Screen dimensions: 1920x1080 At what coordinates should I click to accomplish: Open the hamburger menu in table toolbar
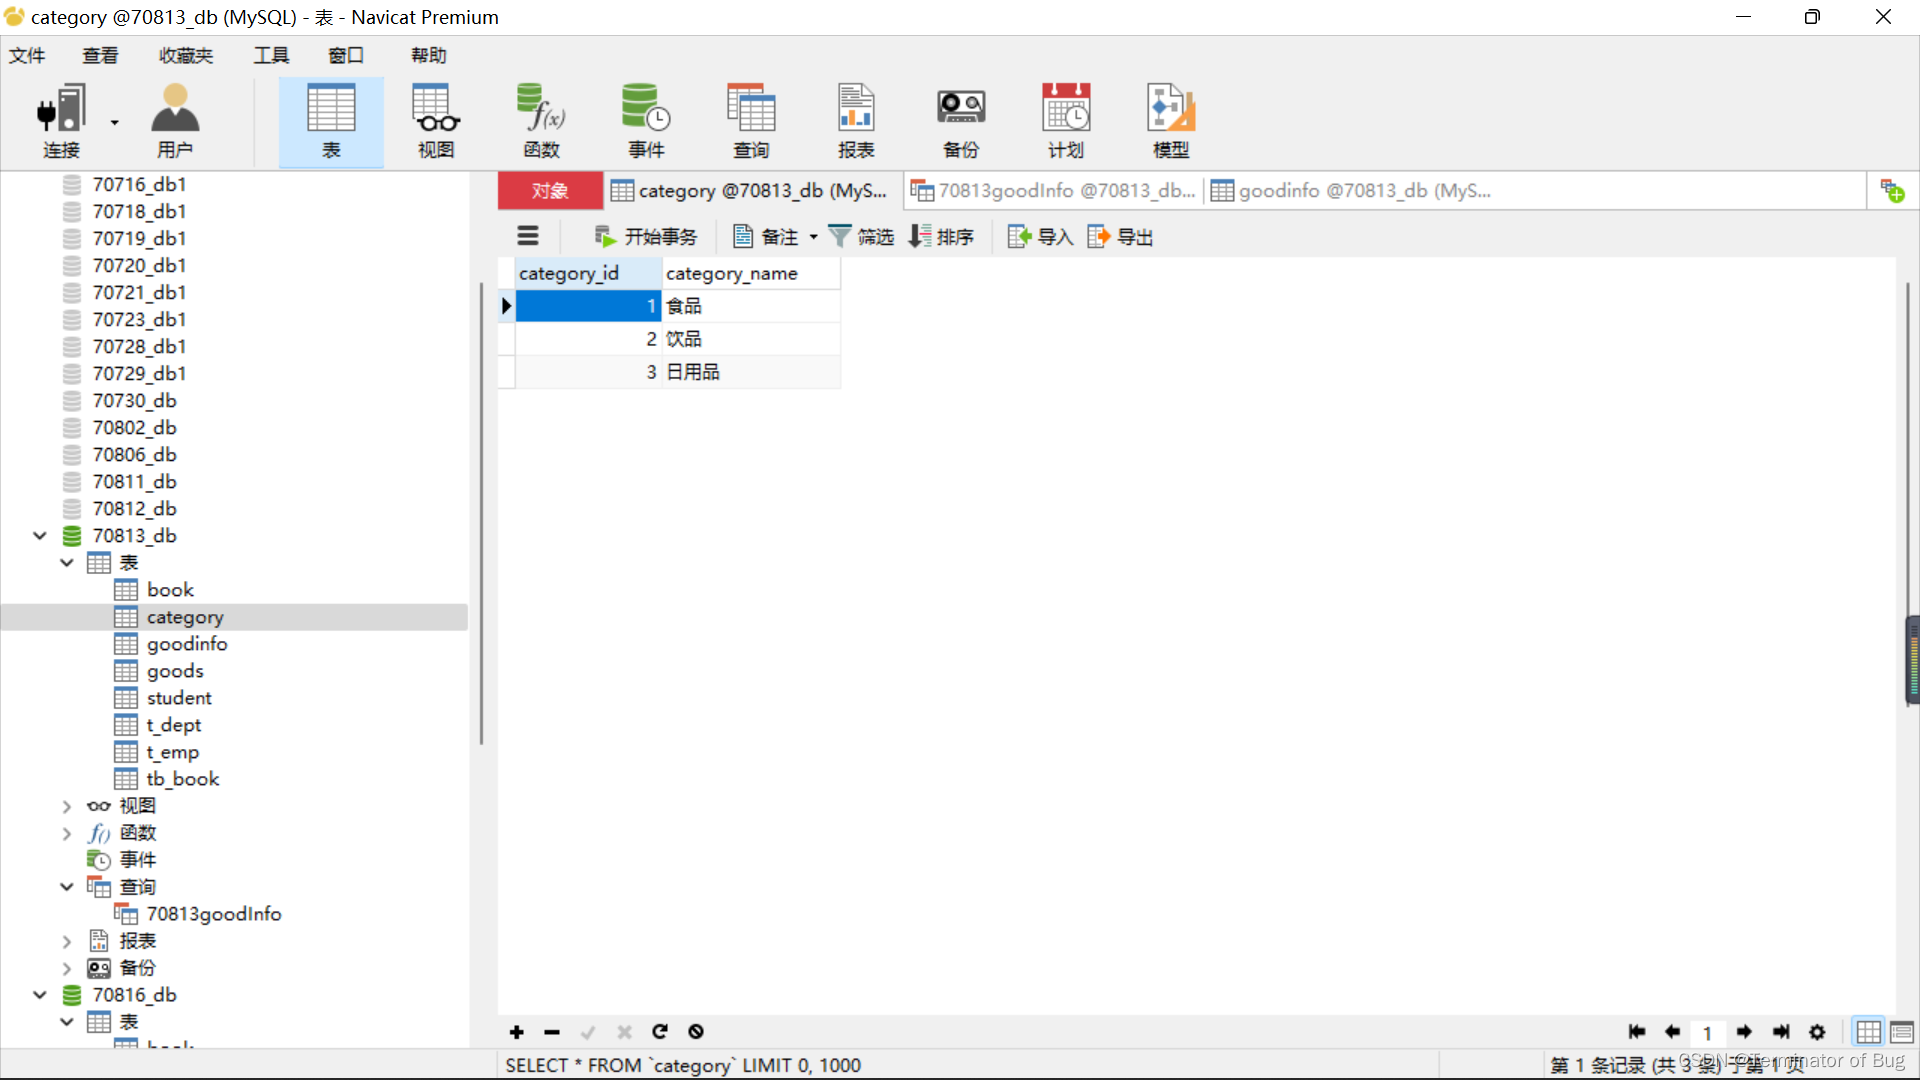[528, 236]
